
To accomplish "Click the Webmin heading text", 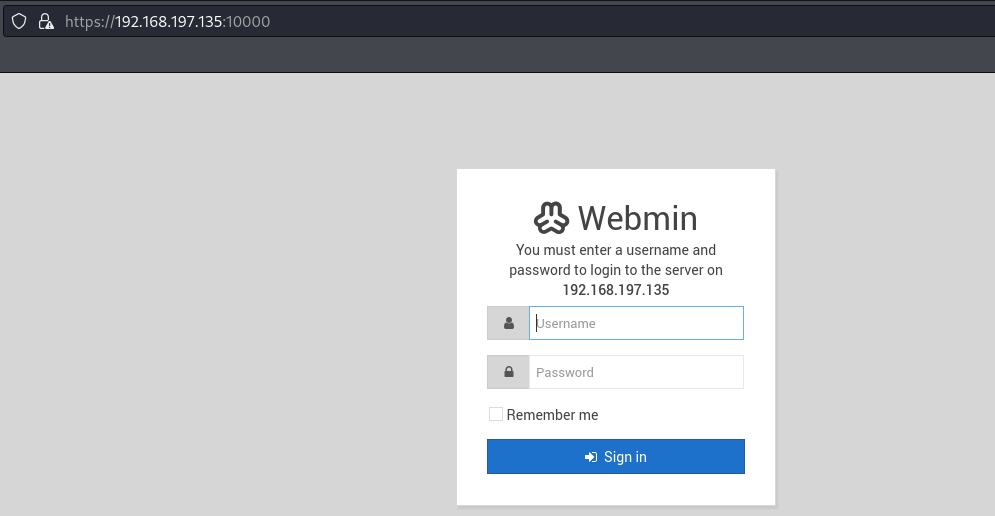I will [638, 218].
